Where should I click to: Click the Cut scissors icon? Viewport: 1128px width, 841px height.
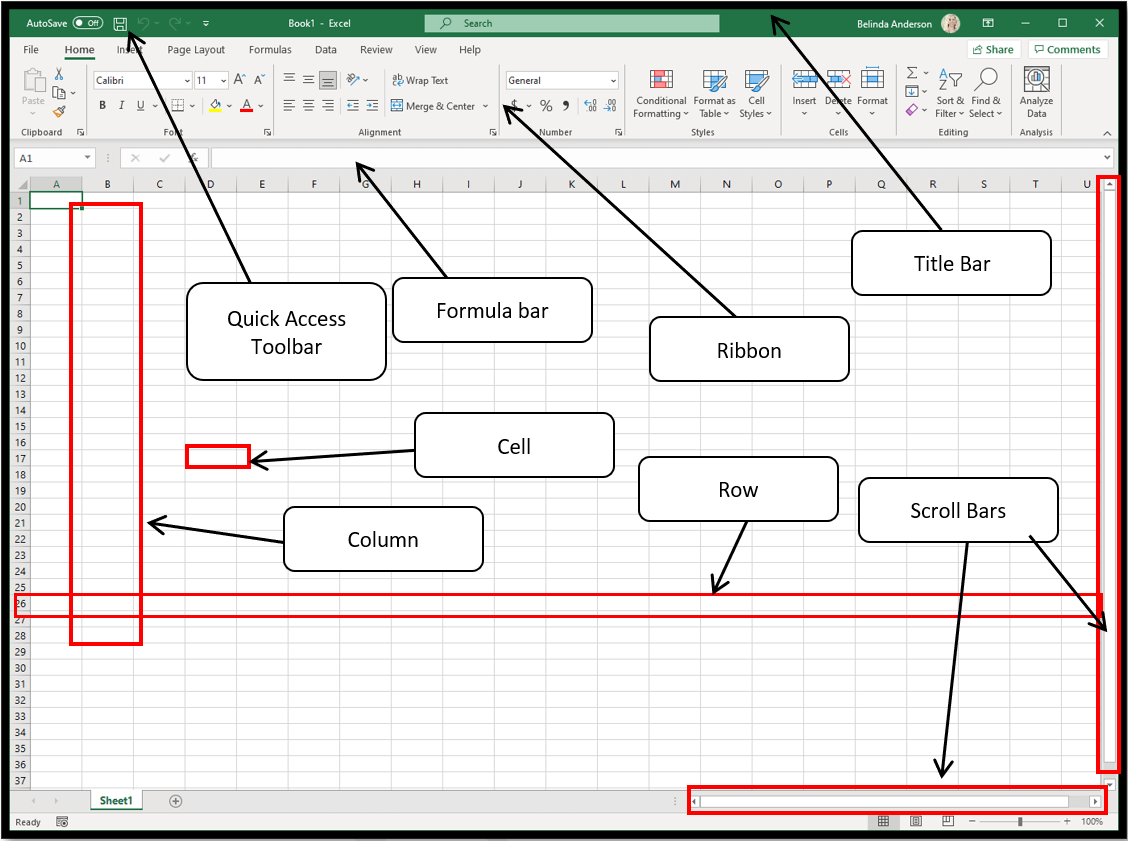coord(59,74)
